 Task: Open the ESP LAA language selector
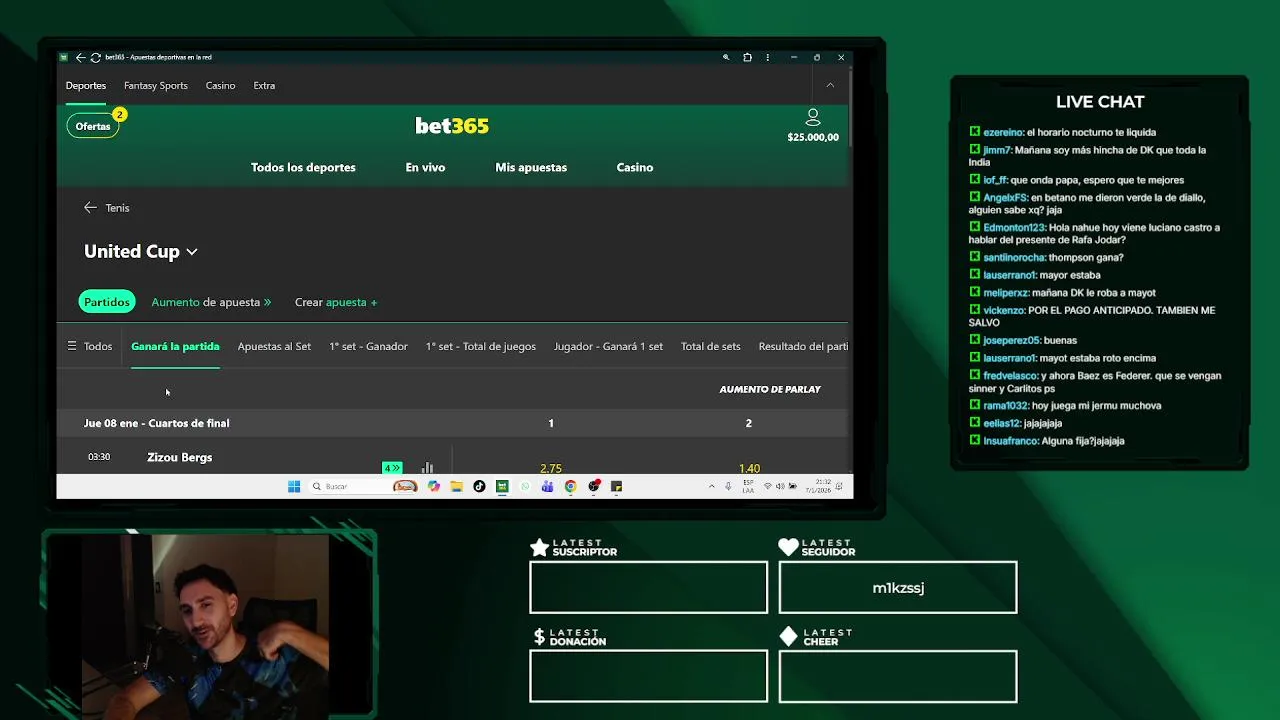point(748,486)
